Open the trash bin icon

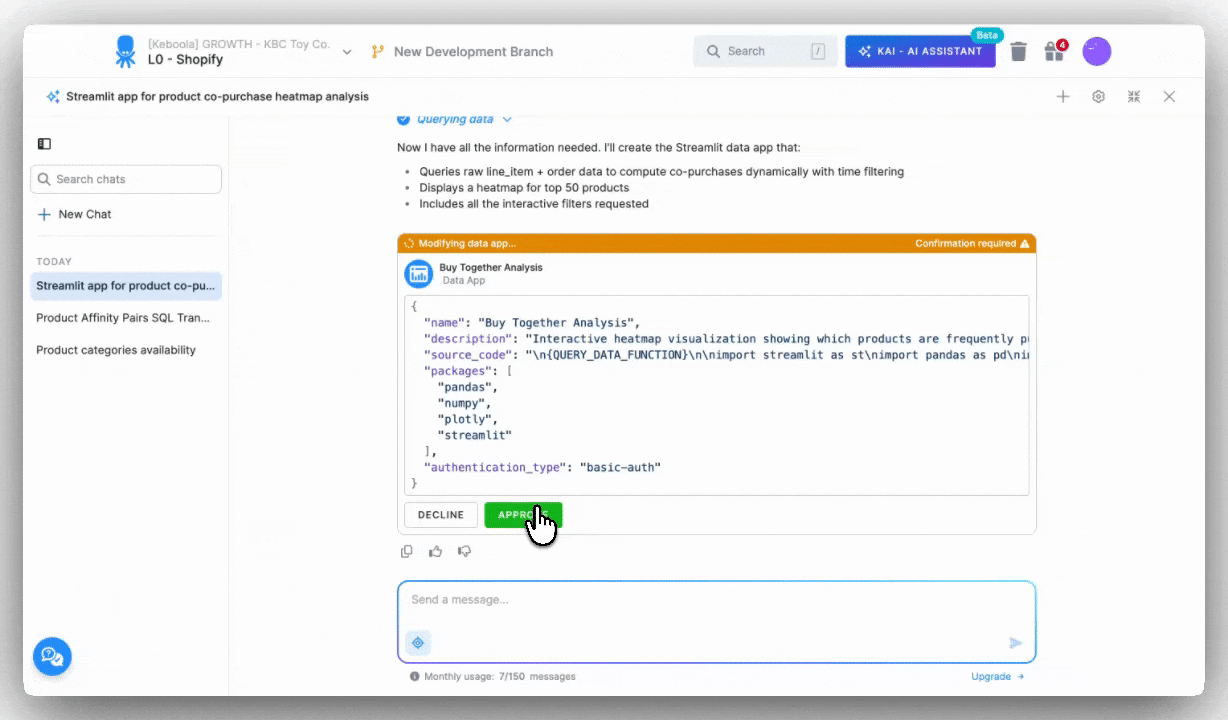pos(1018,51)
